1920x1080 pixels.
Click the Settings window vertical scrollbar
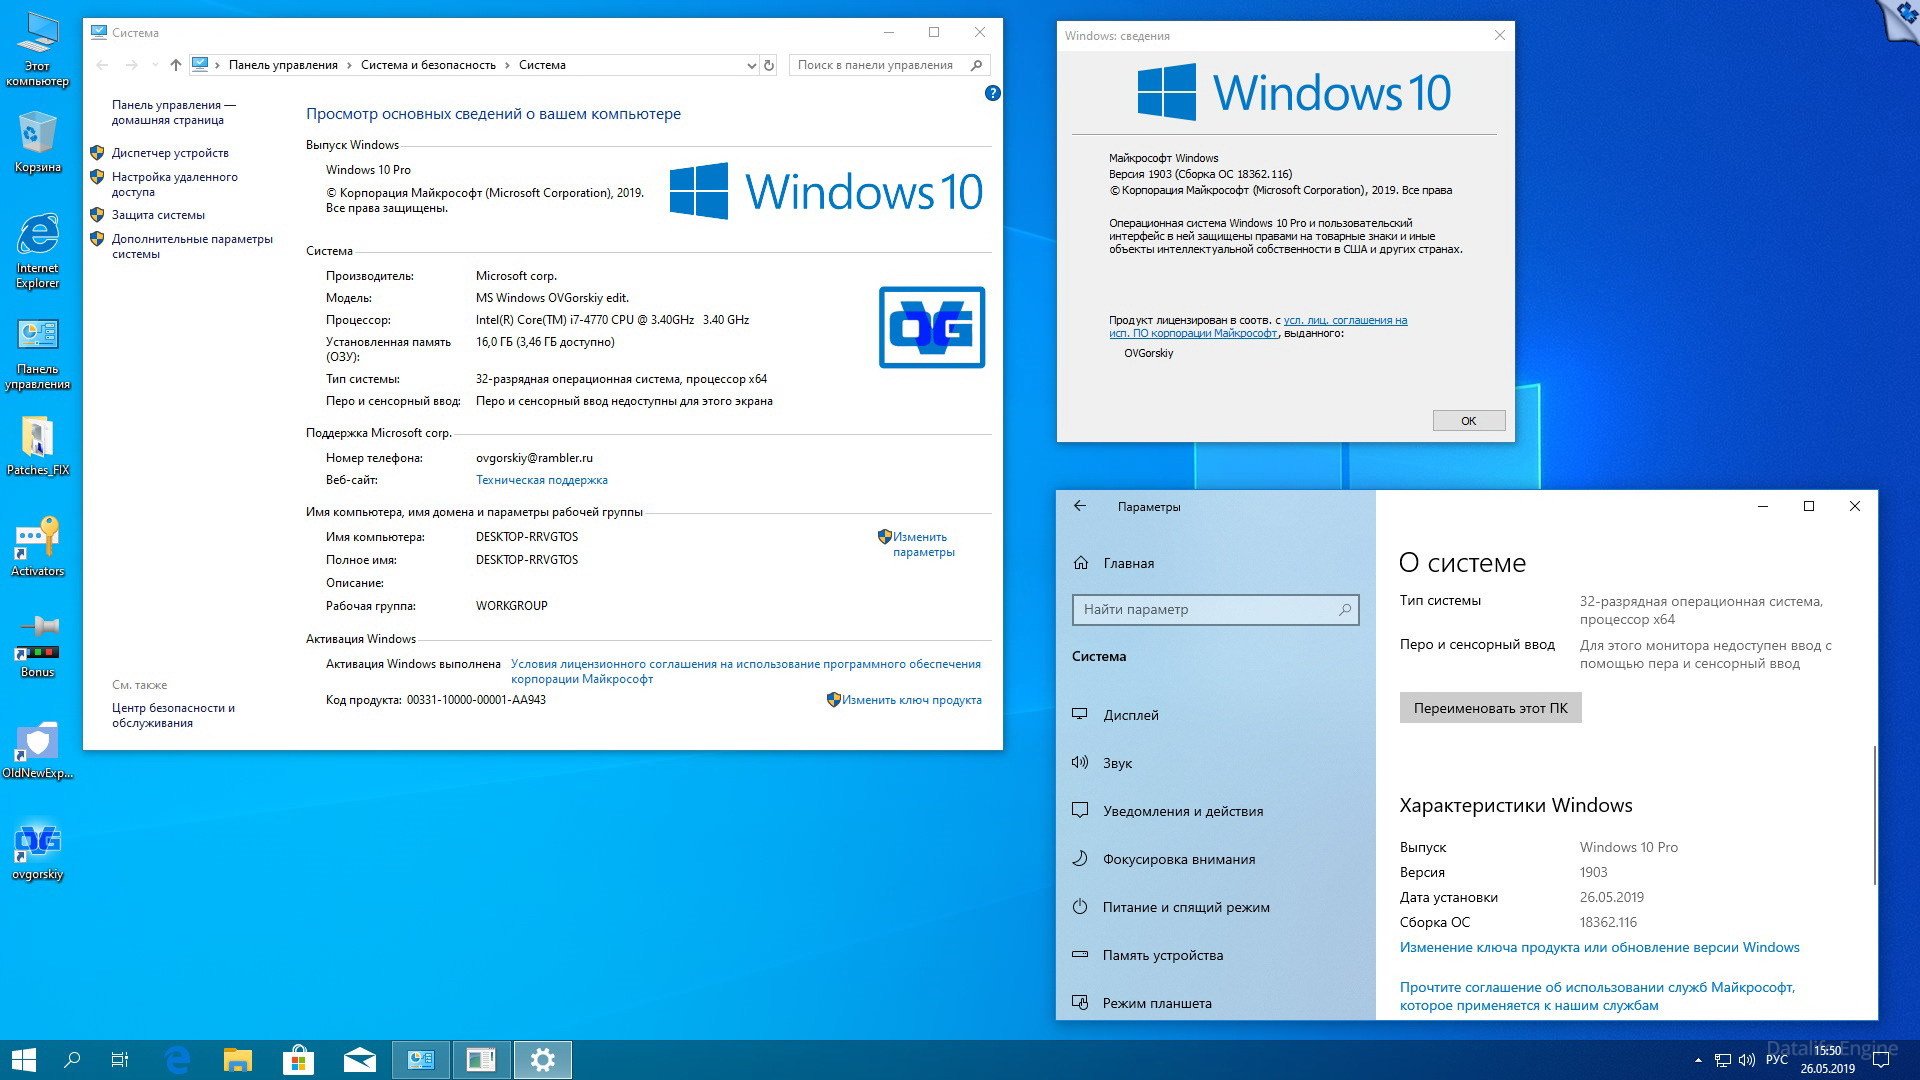1874,815
